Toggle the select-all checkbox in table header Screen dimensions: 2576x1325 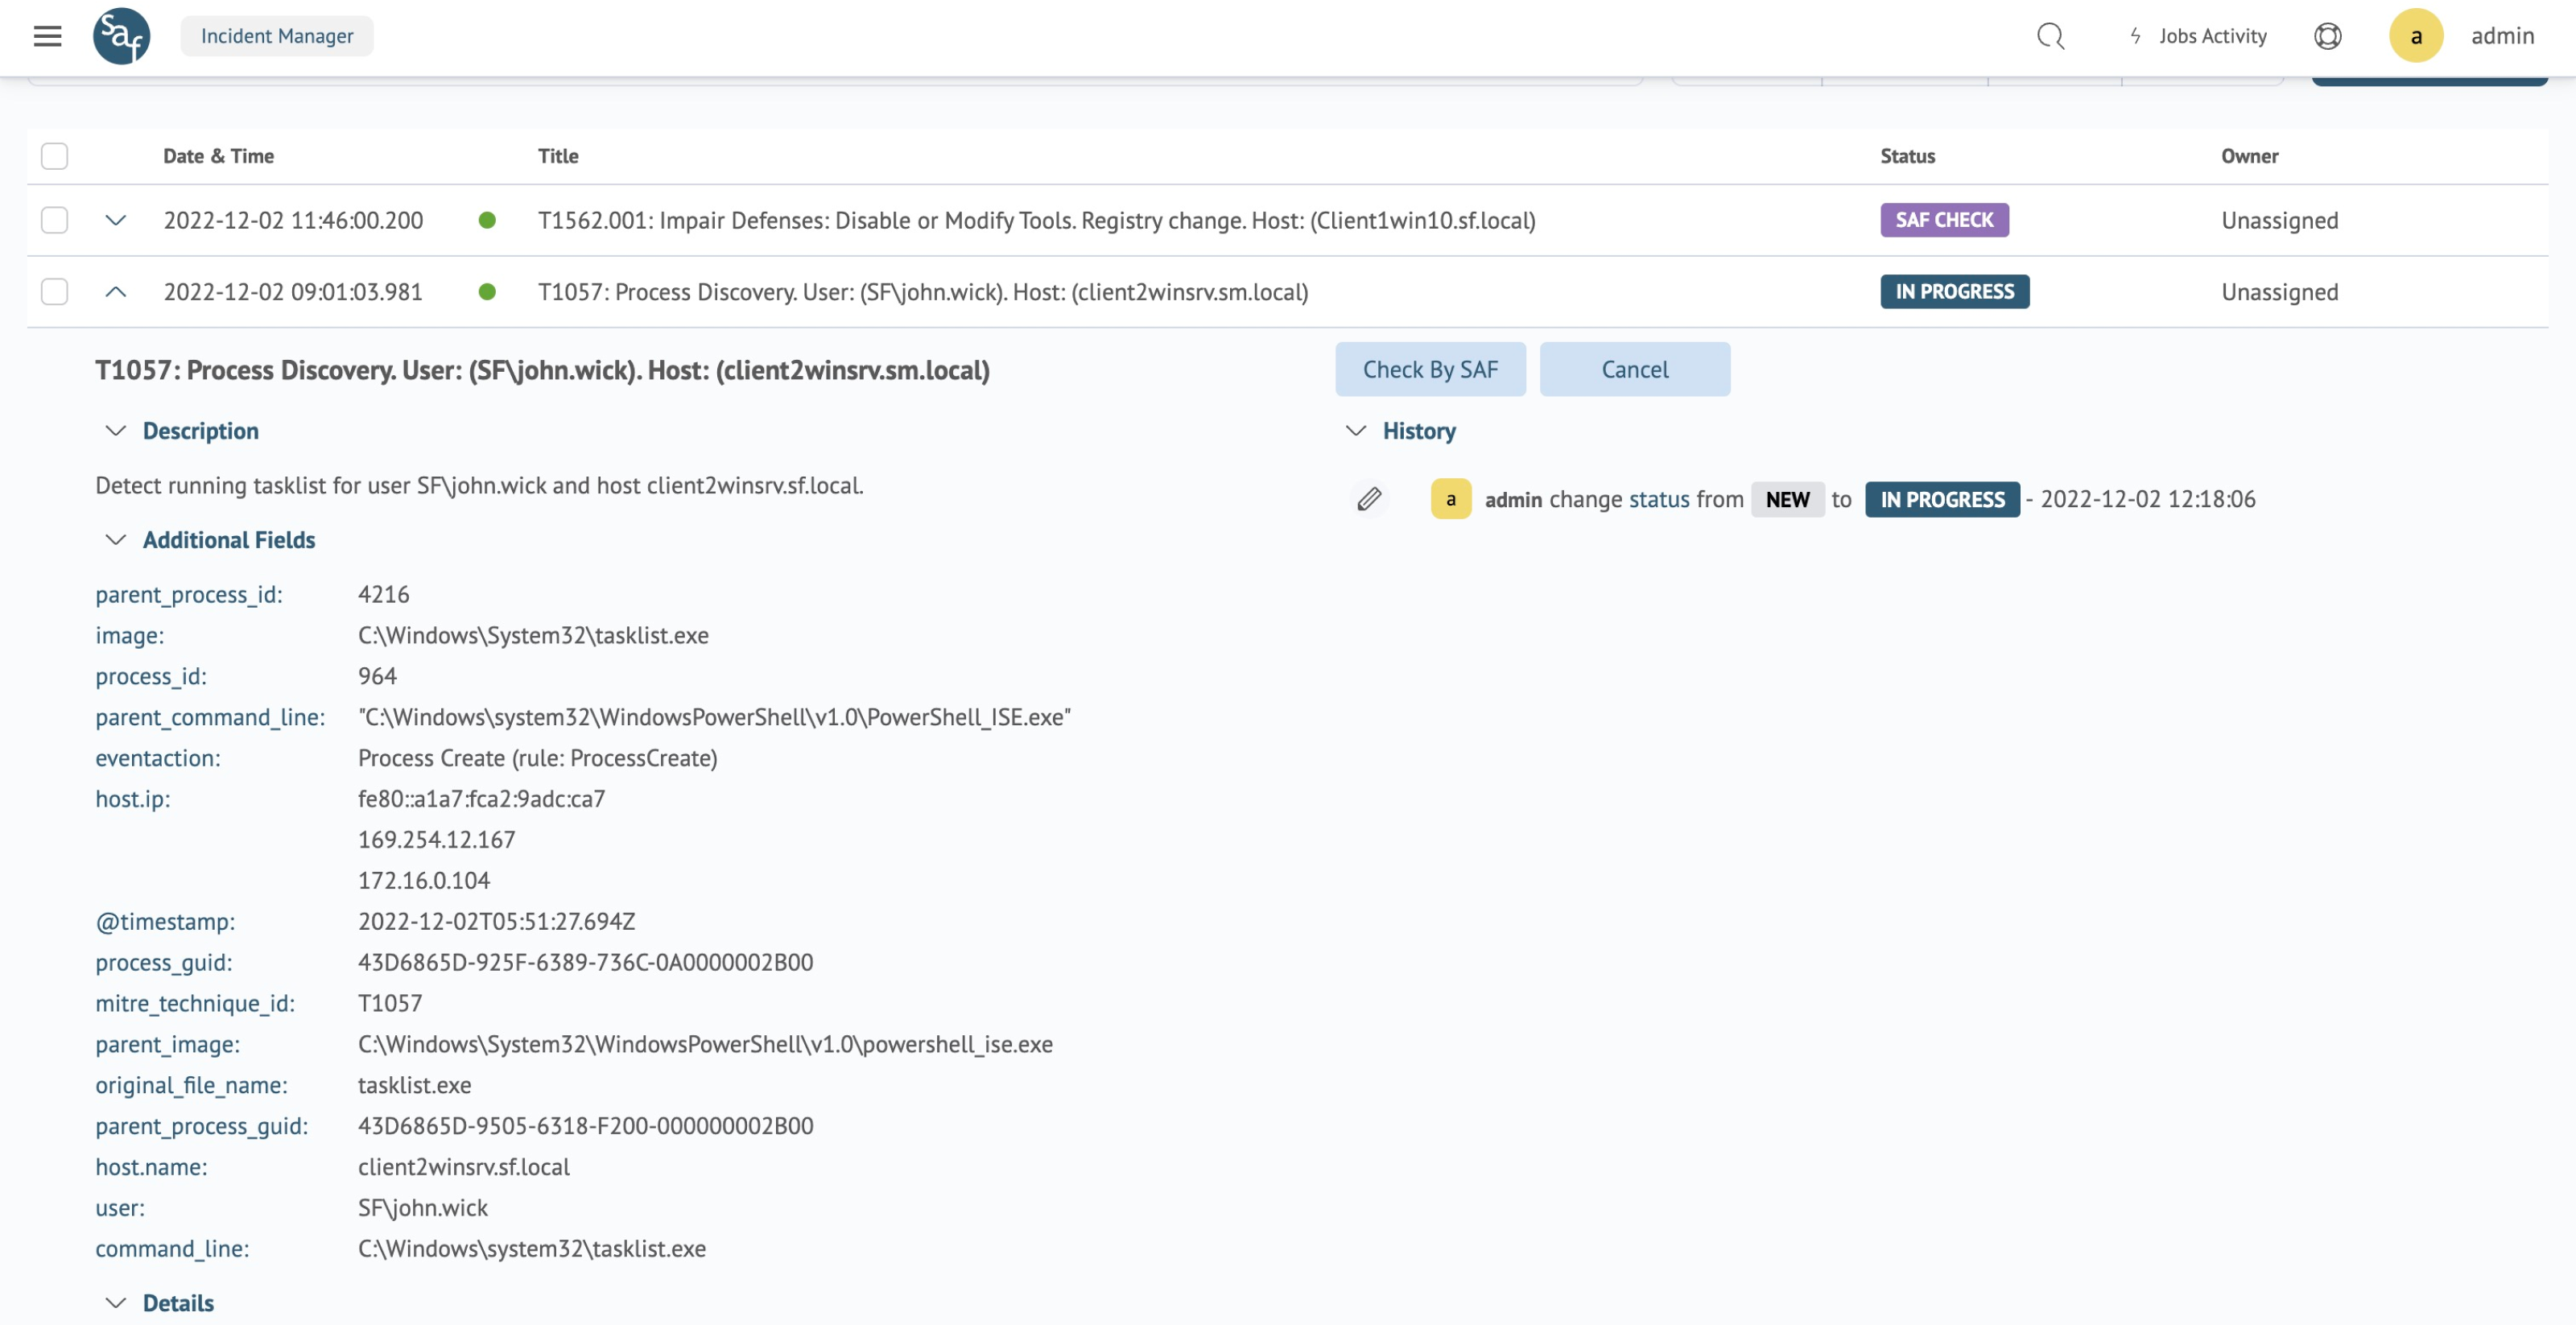pyautogui.click(x=54, y=156)
